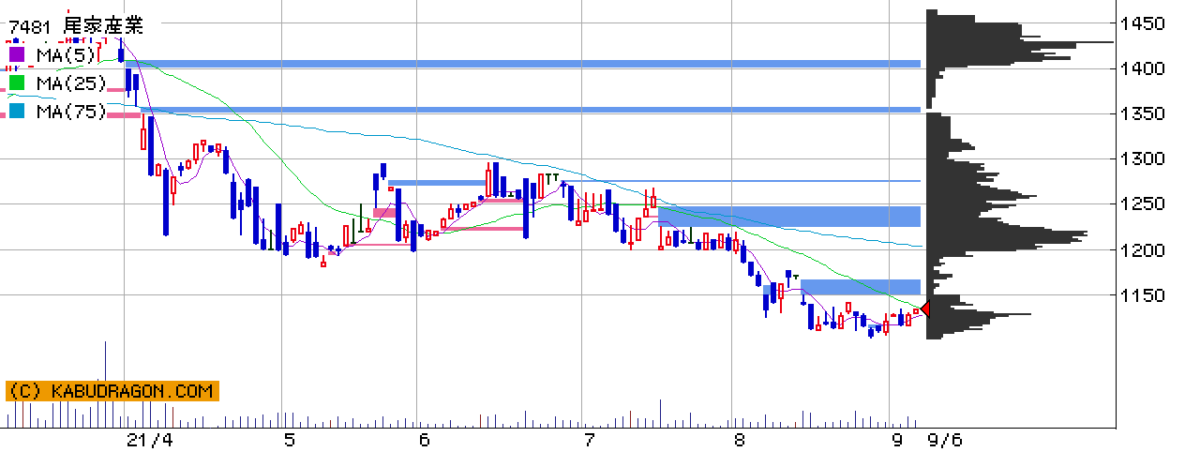
Task: Click the purple MA(5) legend swatch
Action: [16, 54]
